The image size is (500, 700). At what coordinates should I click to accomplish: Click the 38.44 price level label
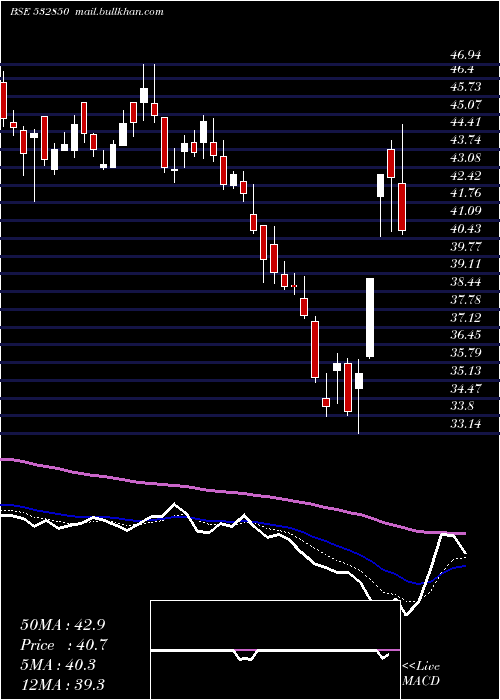pos(466,282)
